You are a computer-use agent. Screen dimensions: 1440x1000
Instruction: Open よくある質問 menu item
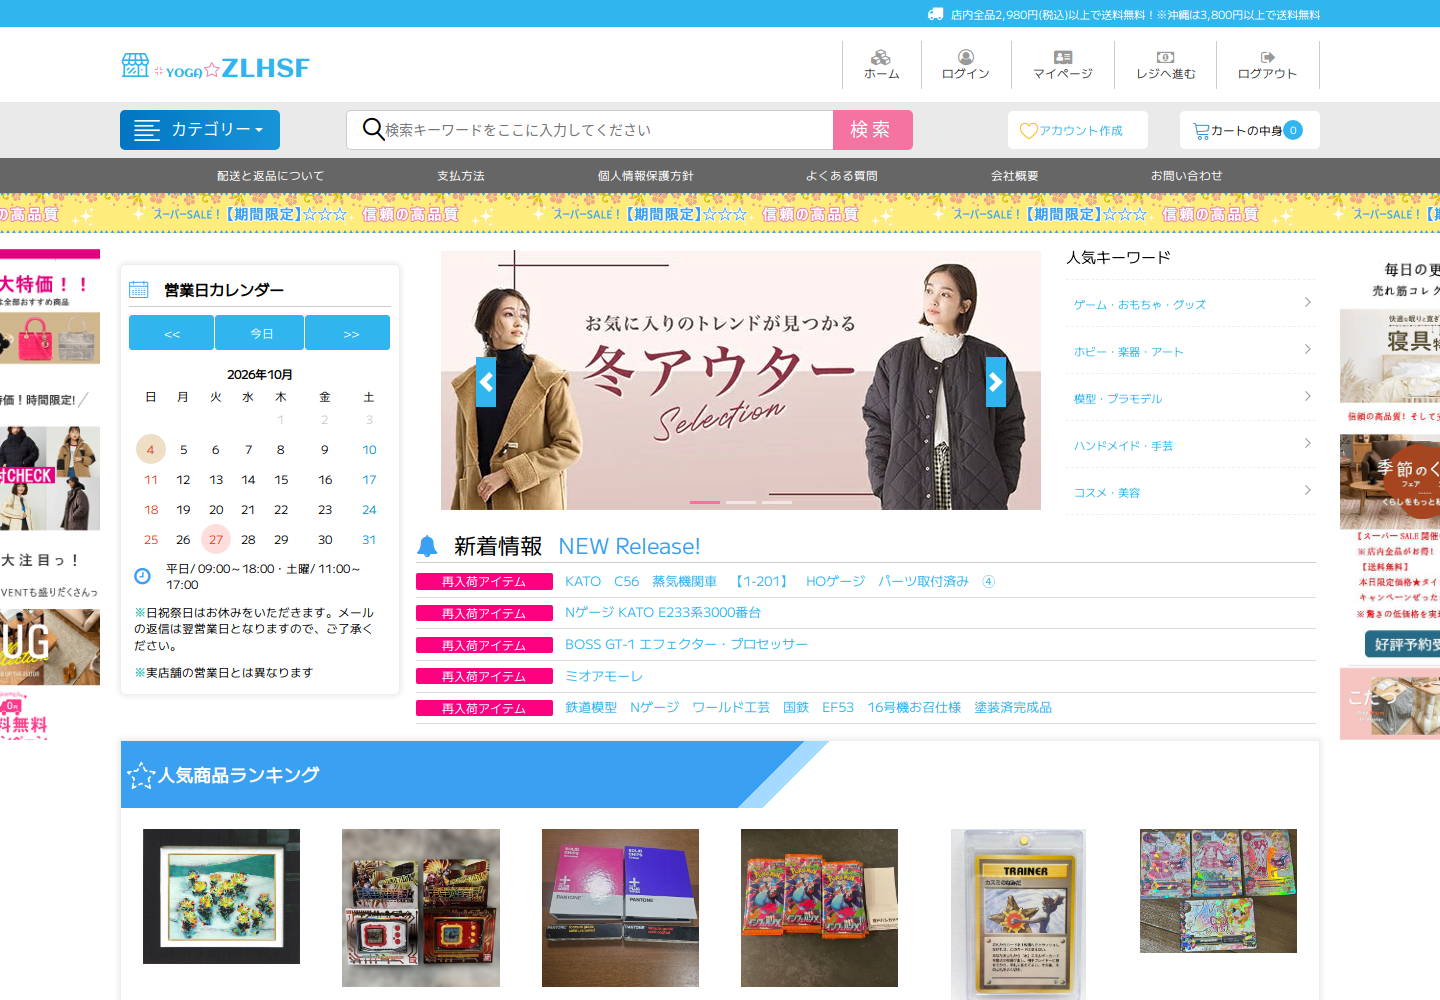tap(842, 176)
